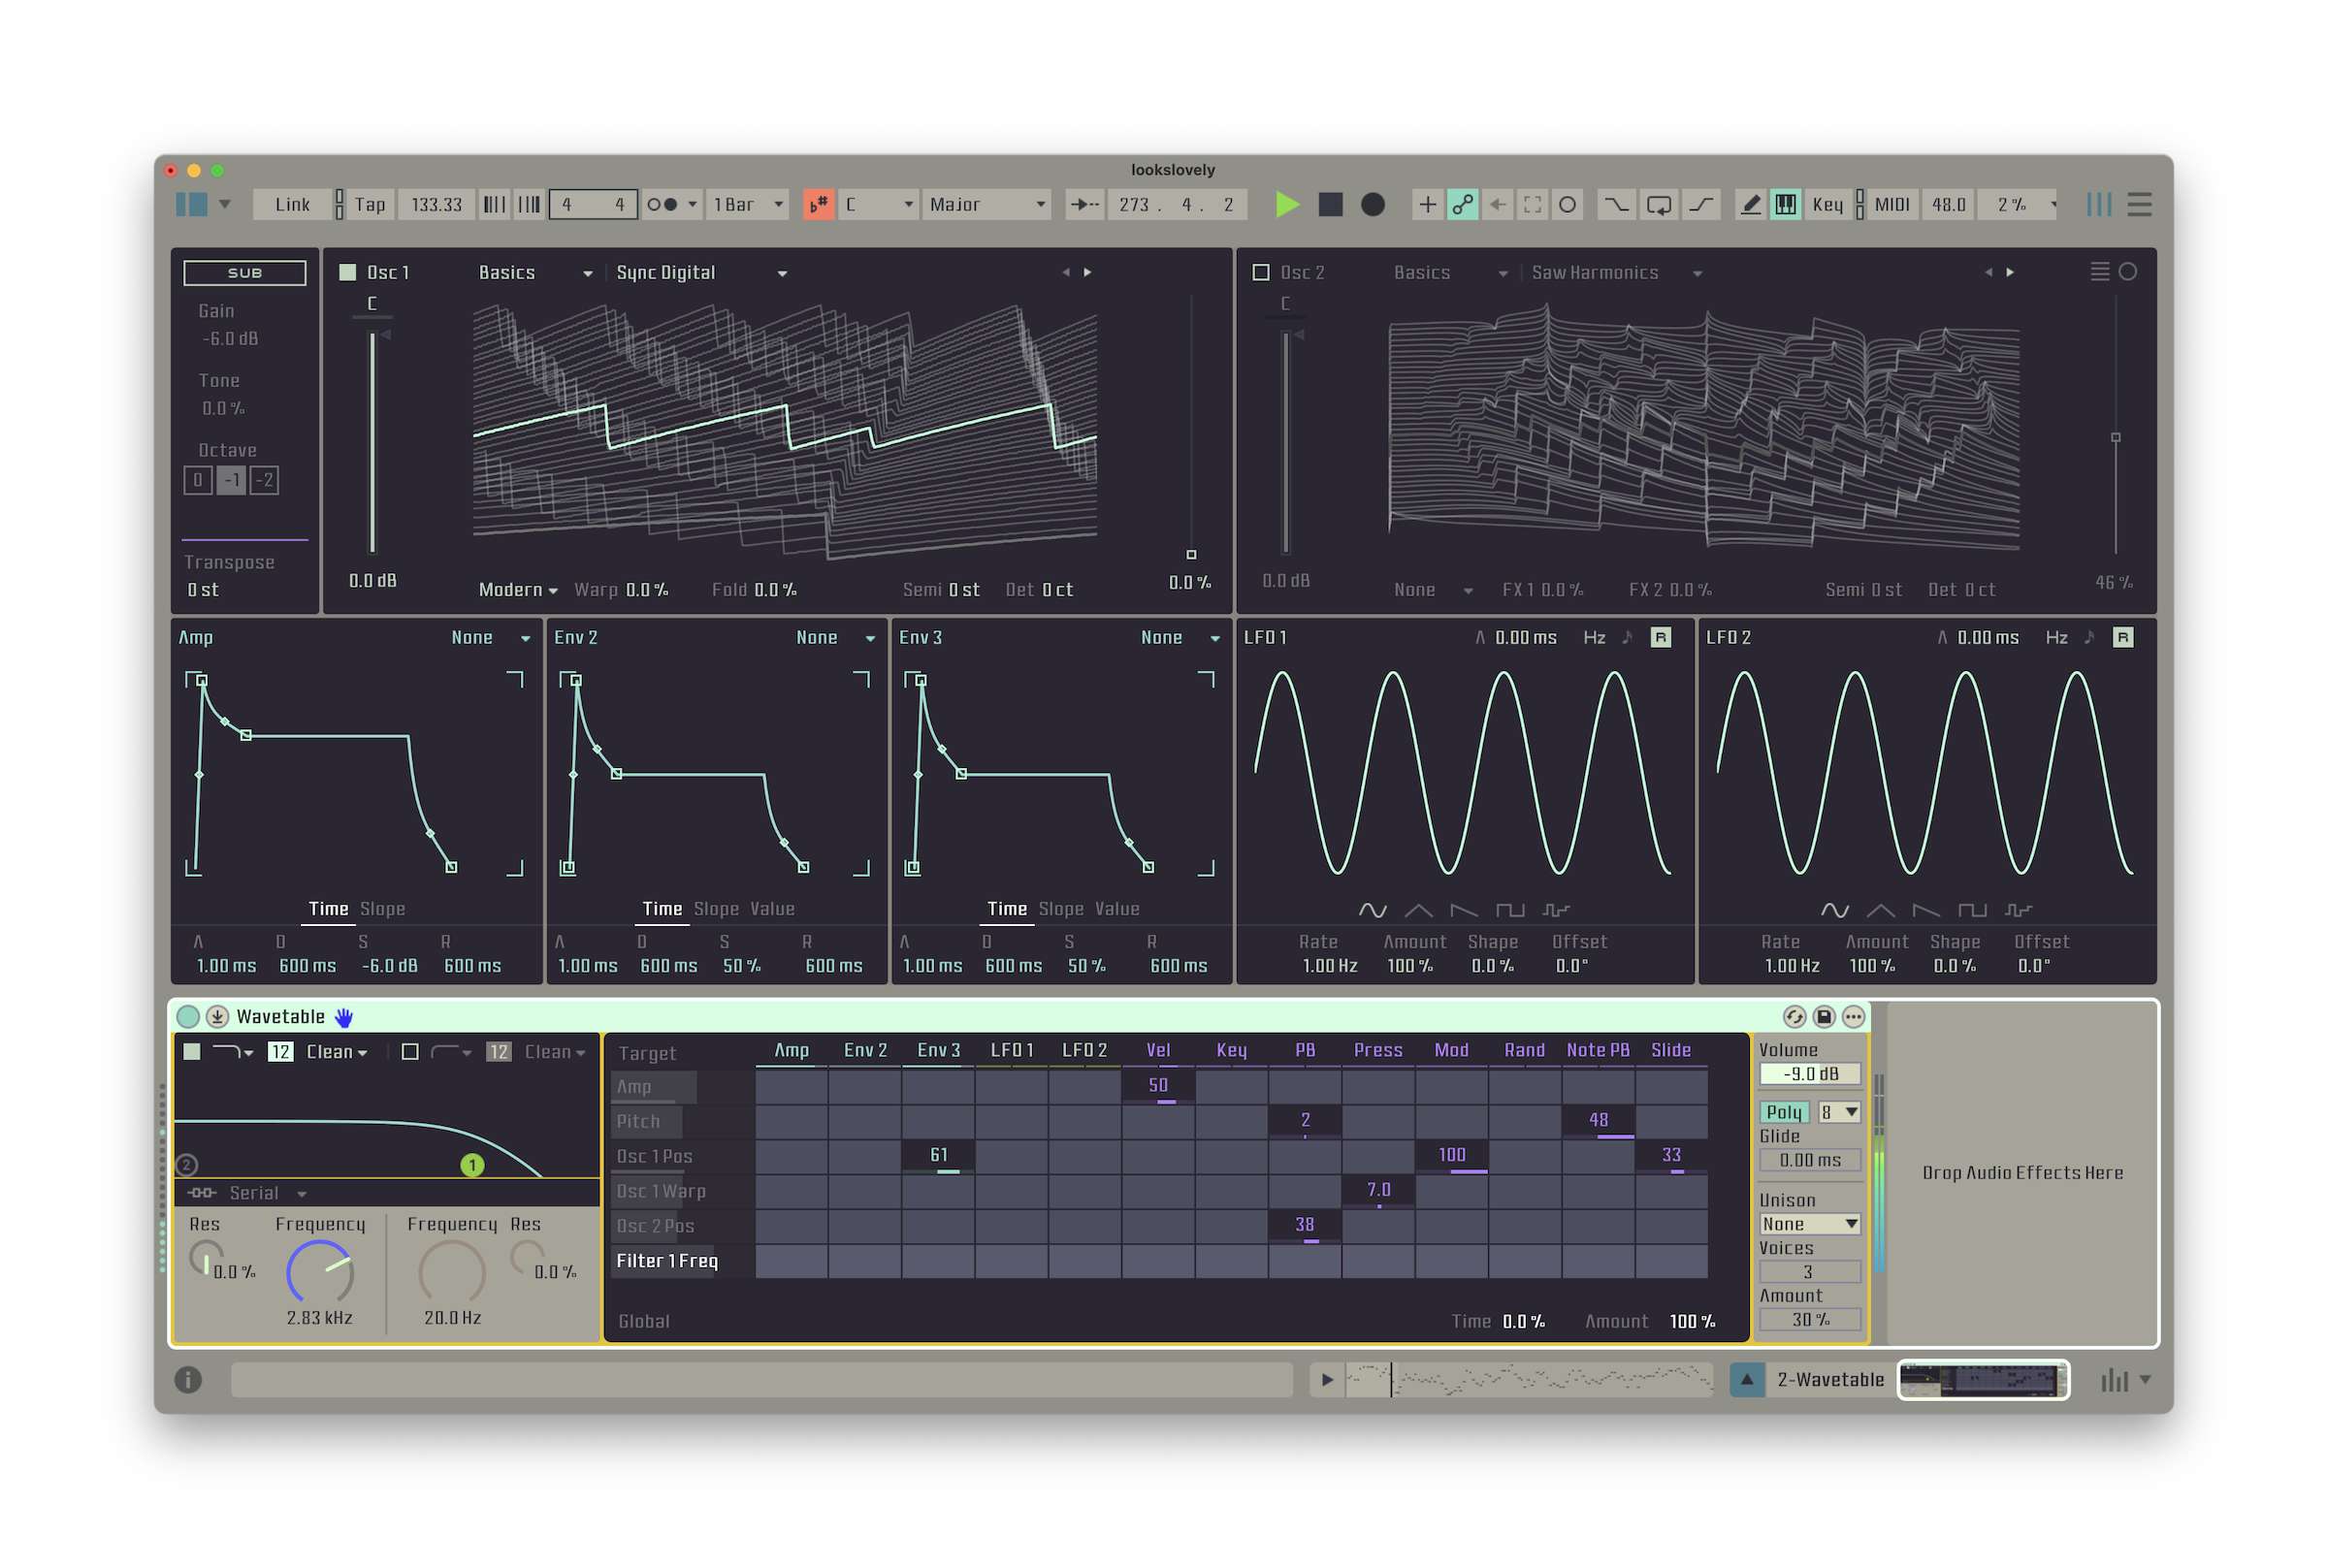Toggle the Draw Mode pencil icon
The image size is (2328, 1568).
tap(1750, 205)
